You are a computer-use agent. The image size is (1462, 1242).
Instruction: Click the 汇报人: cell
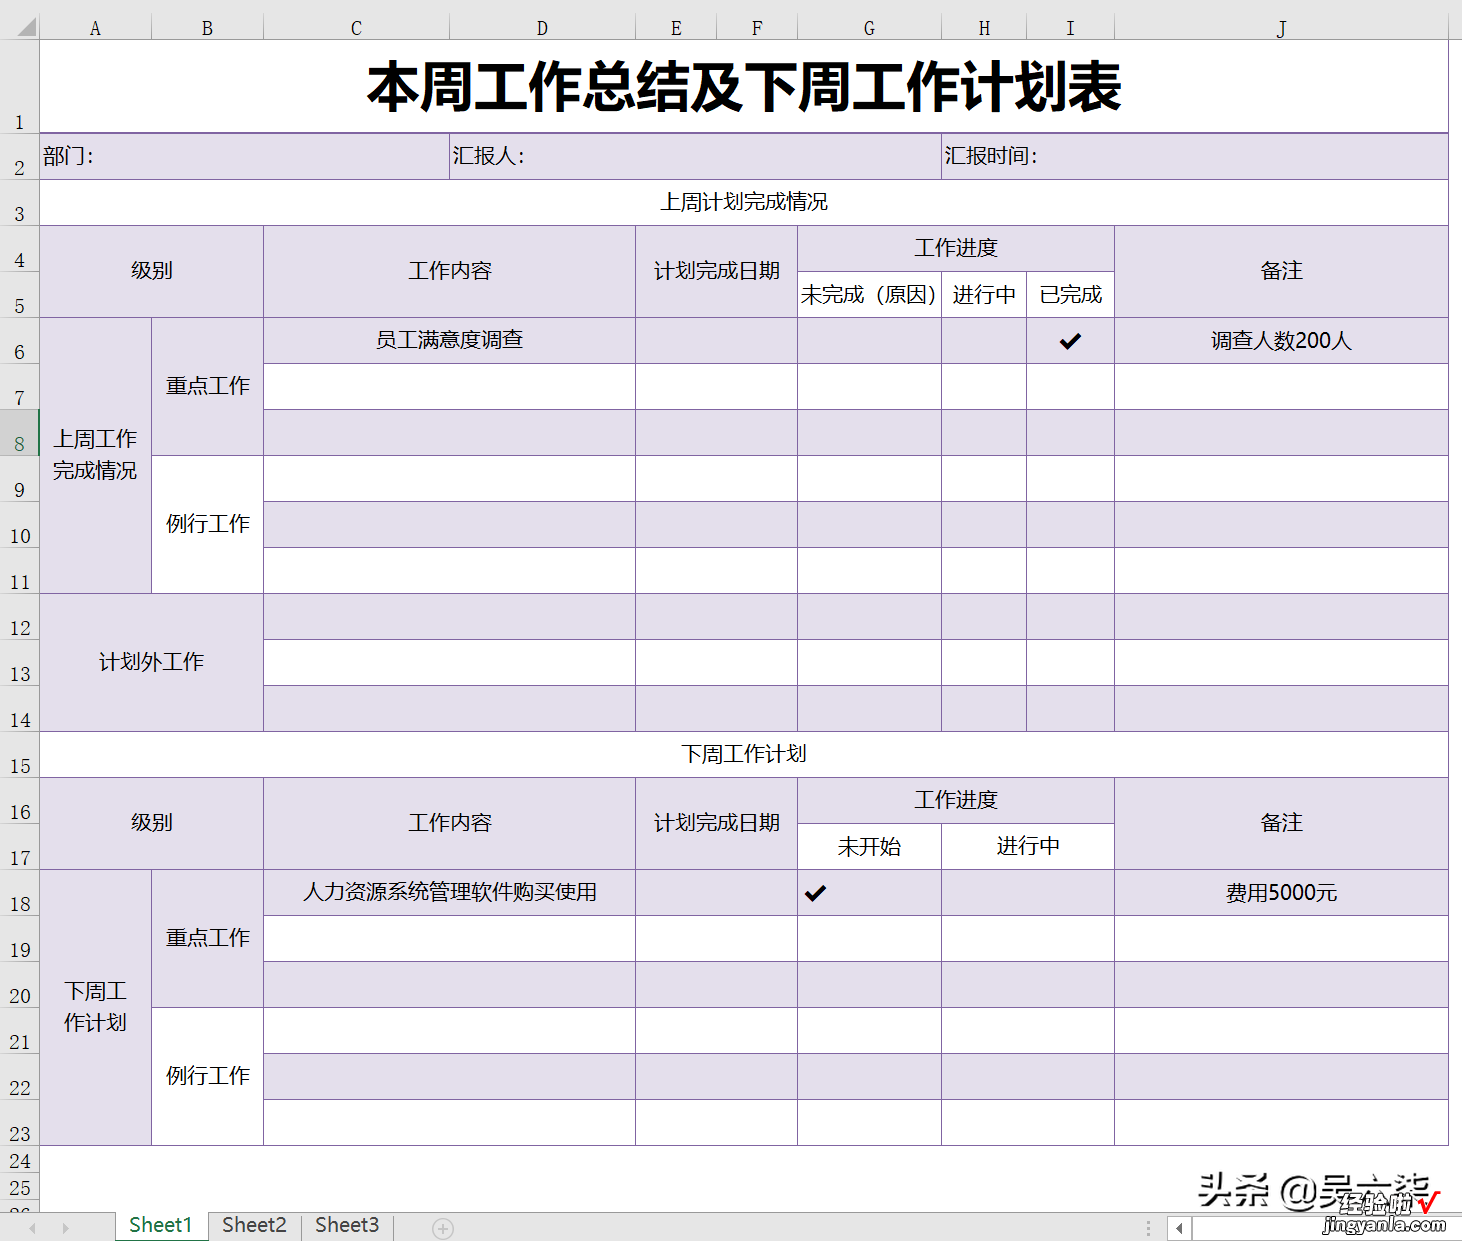tap(695, 156)
